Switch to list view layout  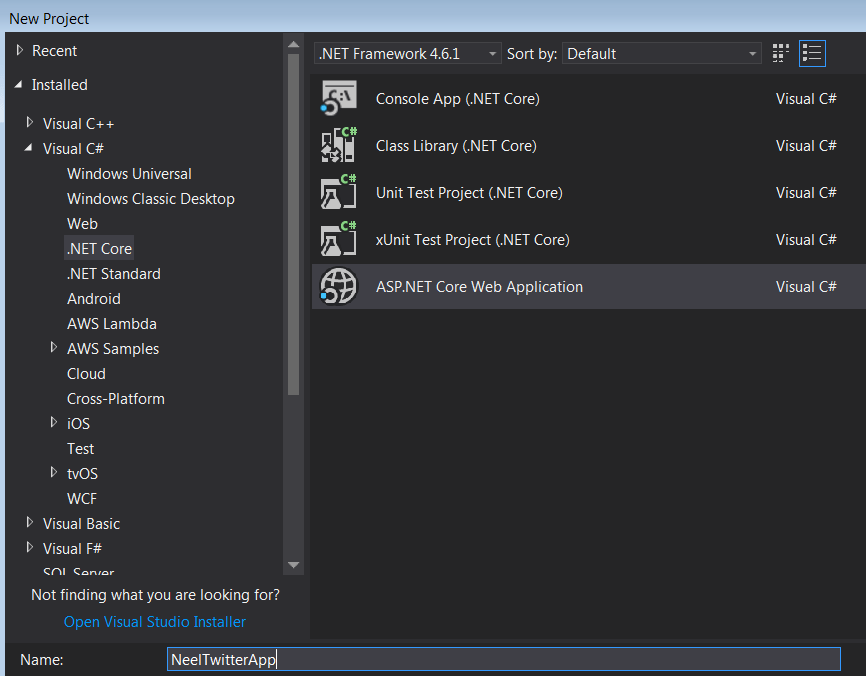coord(812,53)
